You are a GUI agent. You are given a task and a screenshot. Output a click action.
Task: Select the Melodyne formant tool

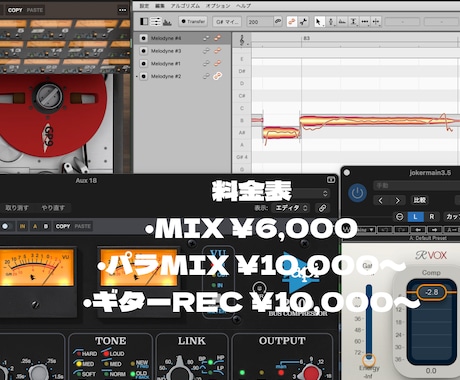(342, 22)
